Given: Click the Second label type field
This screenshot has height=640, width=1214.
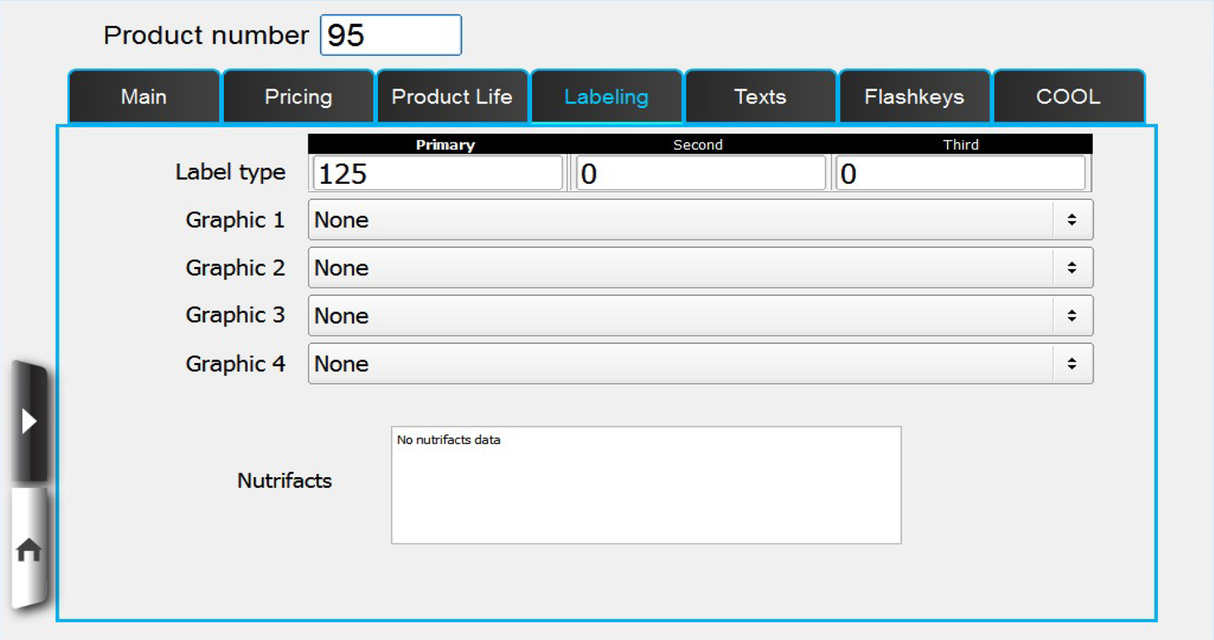Looking at the screenshot, I should [699, 172].
